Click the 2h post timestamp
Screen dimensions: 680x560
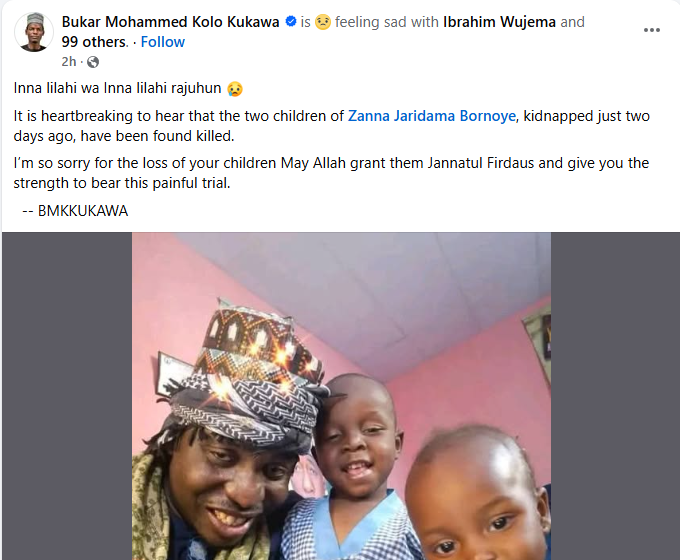point(69,62)
